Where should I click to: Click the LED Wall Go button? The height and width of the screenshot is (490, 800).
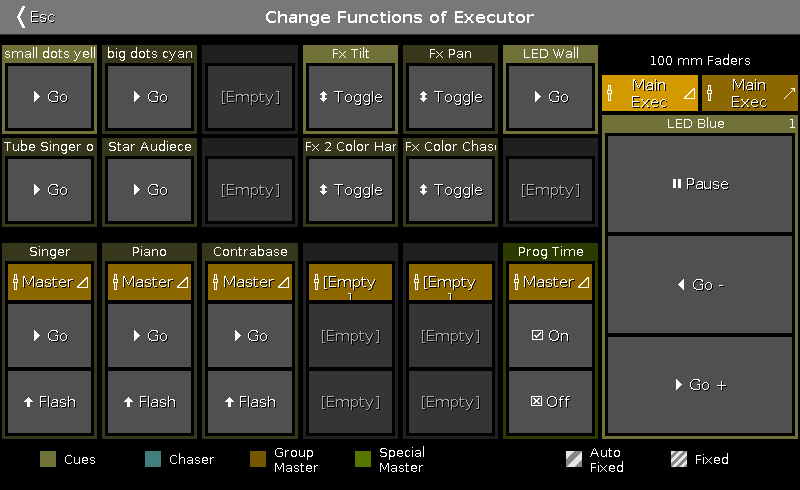(x=551, y=96)
